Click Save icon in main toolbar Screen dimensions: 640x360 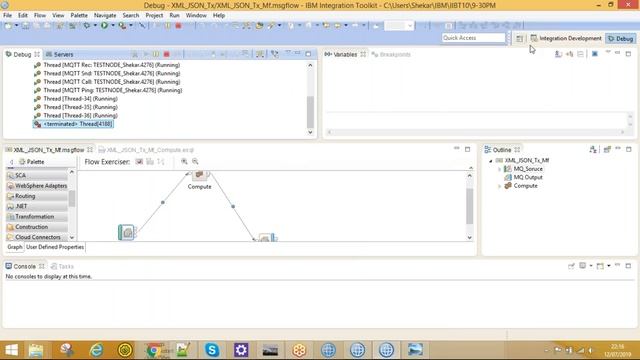pyautogui.click(x=25, y=25)
